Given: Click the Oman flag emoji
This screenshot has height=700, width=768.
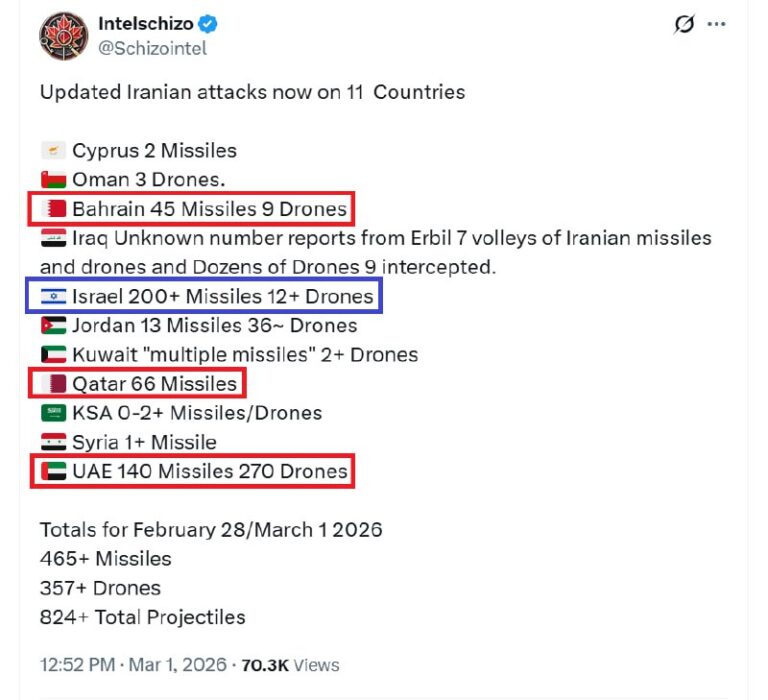Looking at the screenshot, I should click(x=54, y=180).
